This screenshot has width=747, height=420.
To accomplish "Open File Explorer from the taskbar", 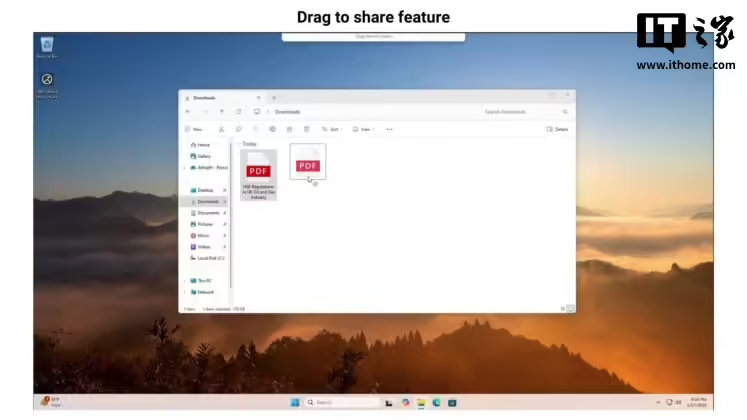I will (420, 402).
